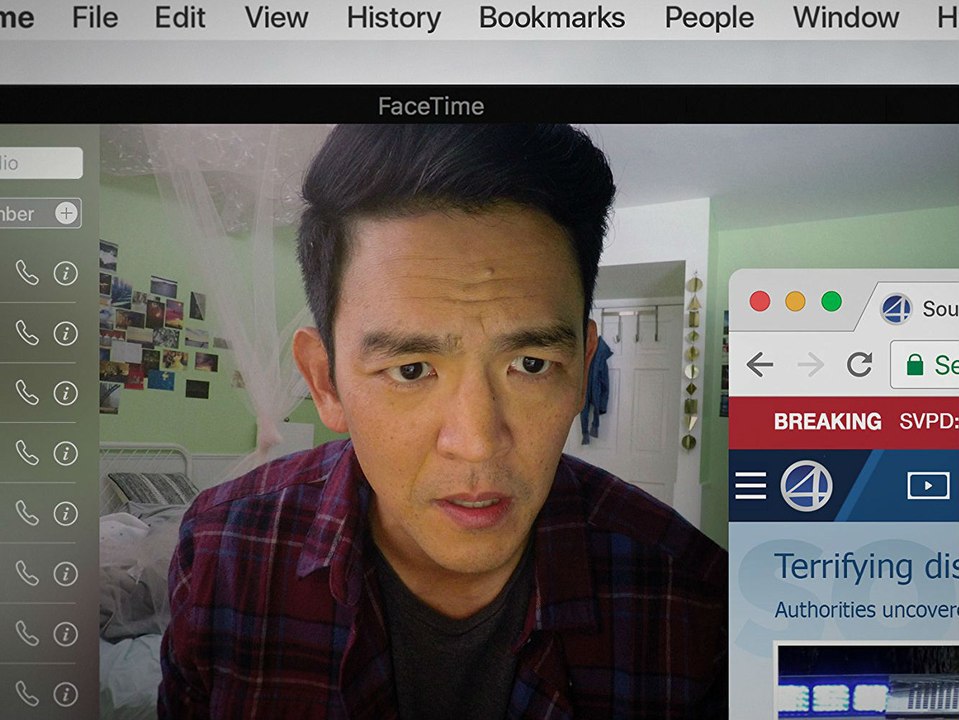Screen dimensions: 959x720
Task: Show info for the second FaceTime contact
Action: coord(65,333)
